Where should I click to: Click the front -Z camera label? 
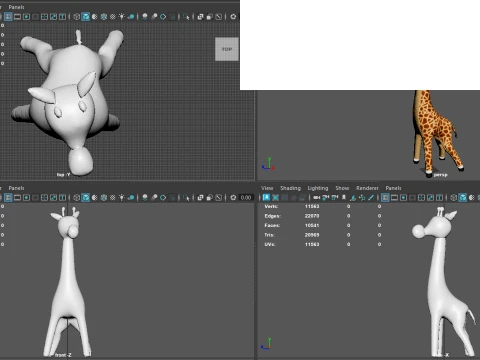(x=63, y=355)
